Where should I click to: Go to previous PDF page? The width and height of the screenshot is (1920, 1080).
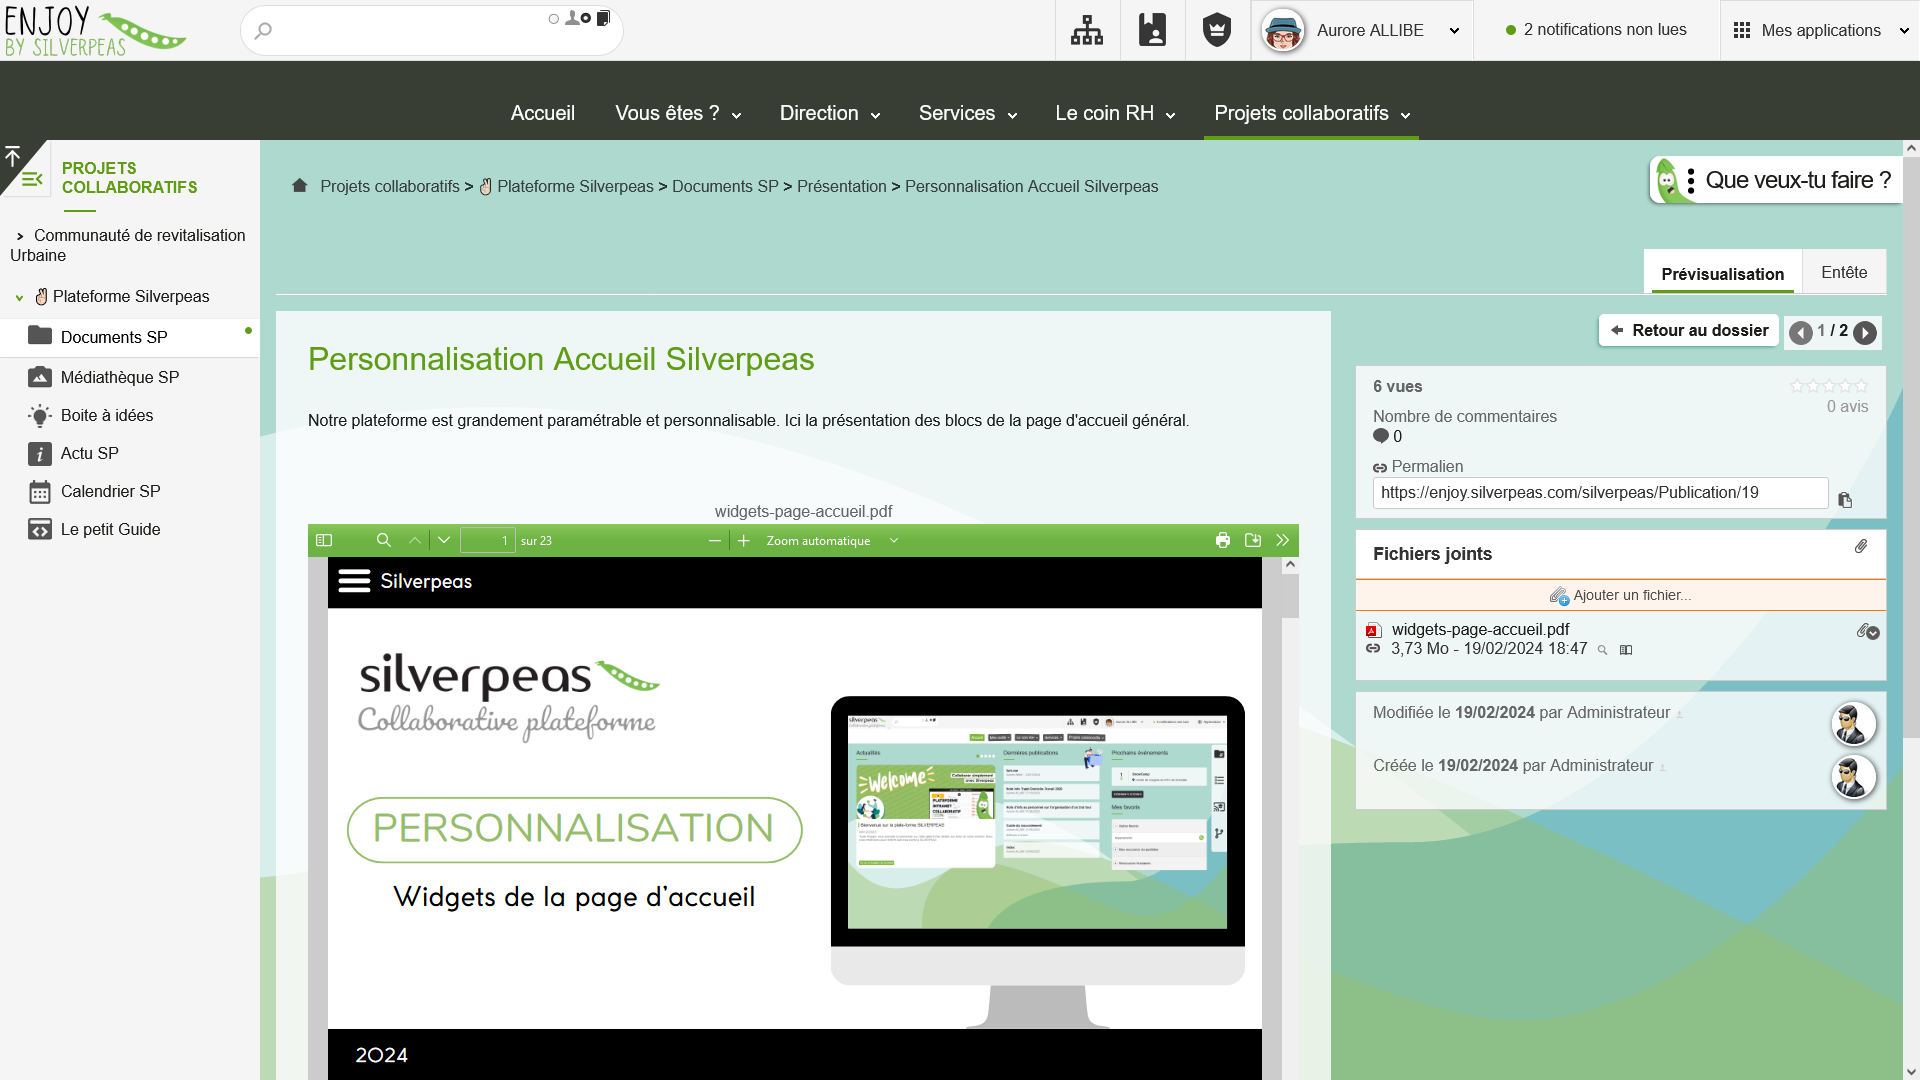coord(415,540)
